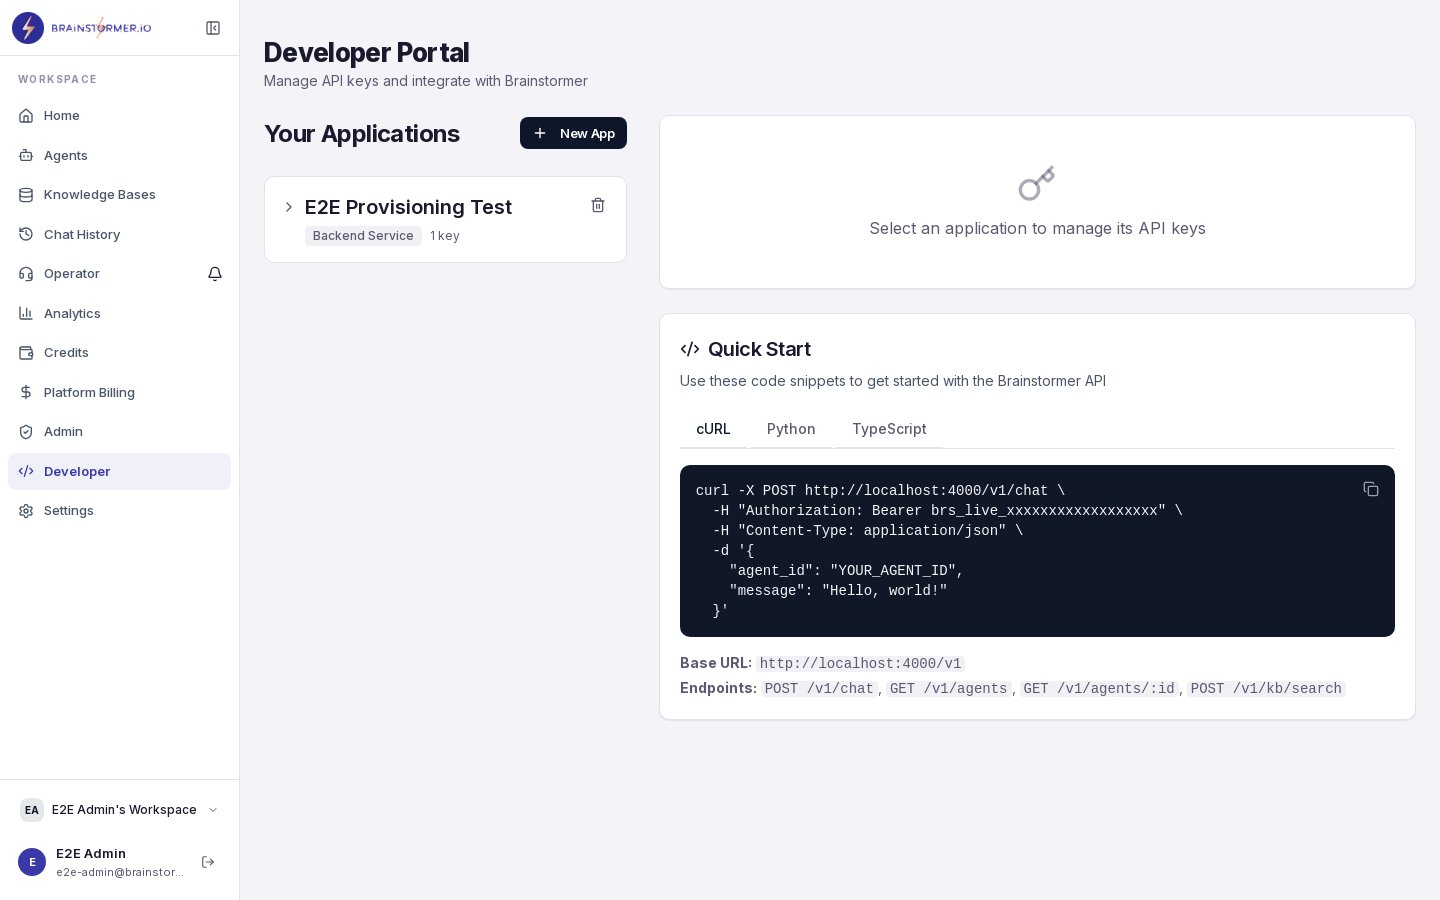Select the Developer sidebar item
This screenshot has width=1440, height=900.
pyautogui.click(x=119, y=471)
